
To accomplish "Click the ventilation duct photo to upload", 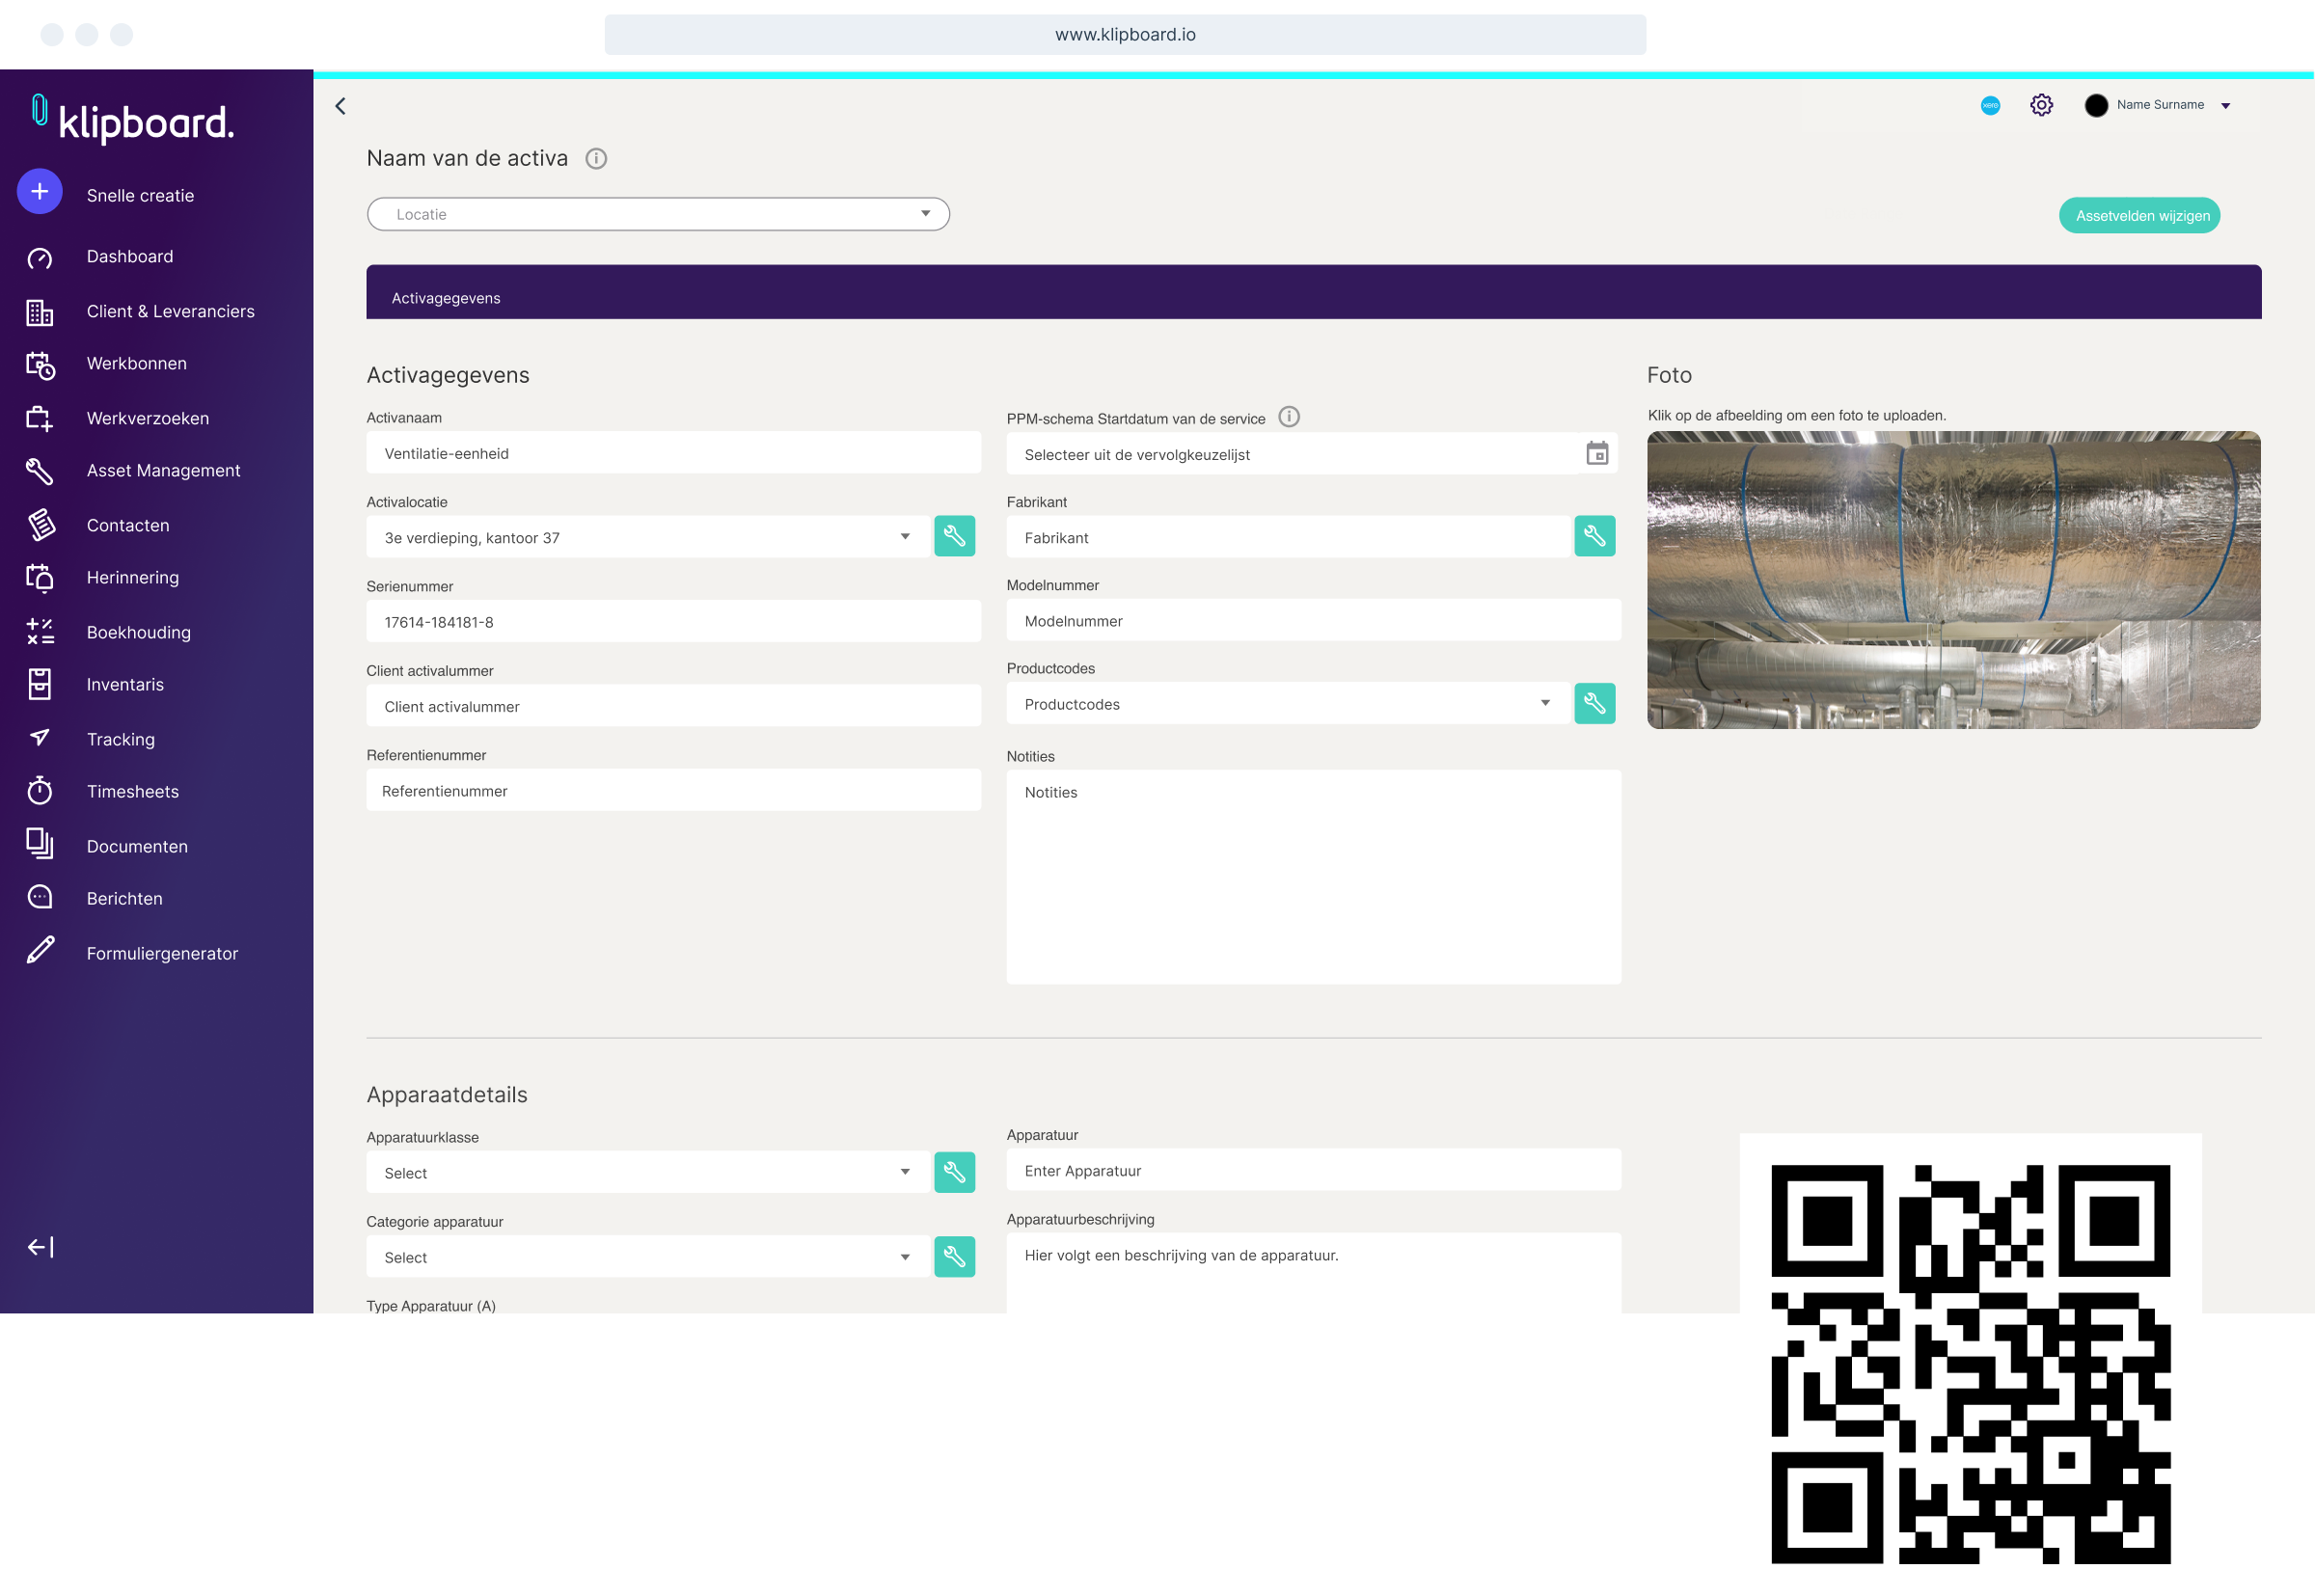I will (1956, 580).
